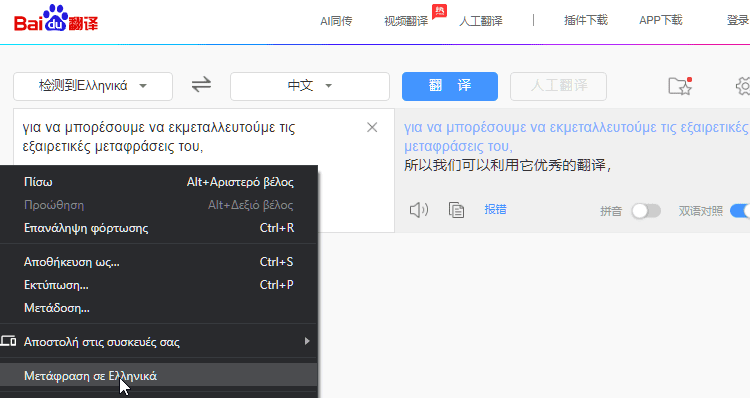Click the blue Greek source echo text
The image size is (750, 398).
pos(576,136)
